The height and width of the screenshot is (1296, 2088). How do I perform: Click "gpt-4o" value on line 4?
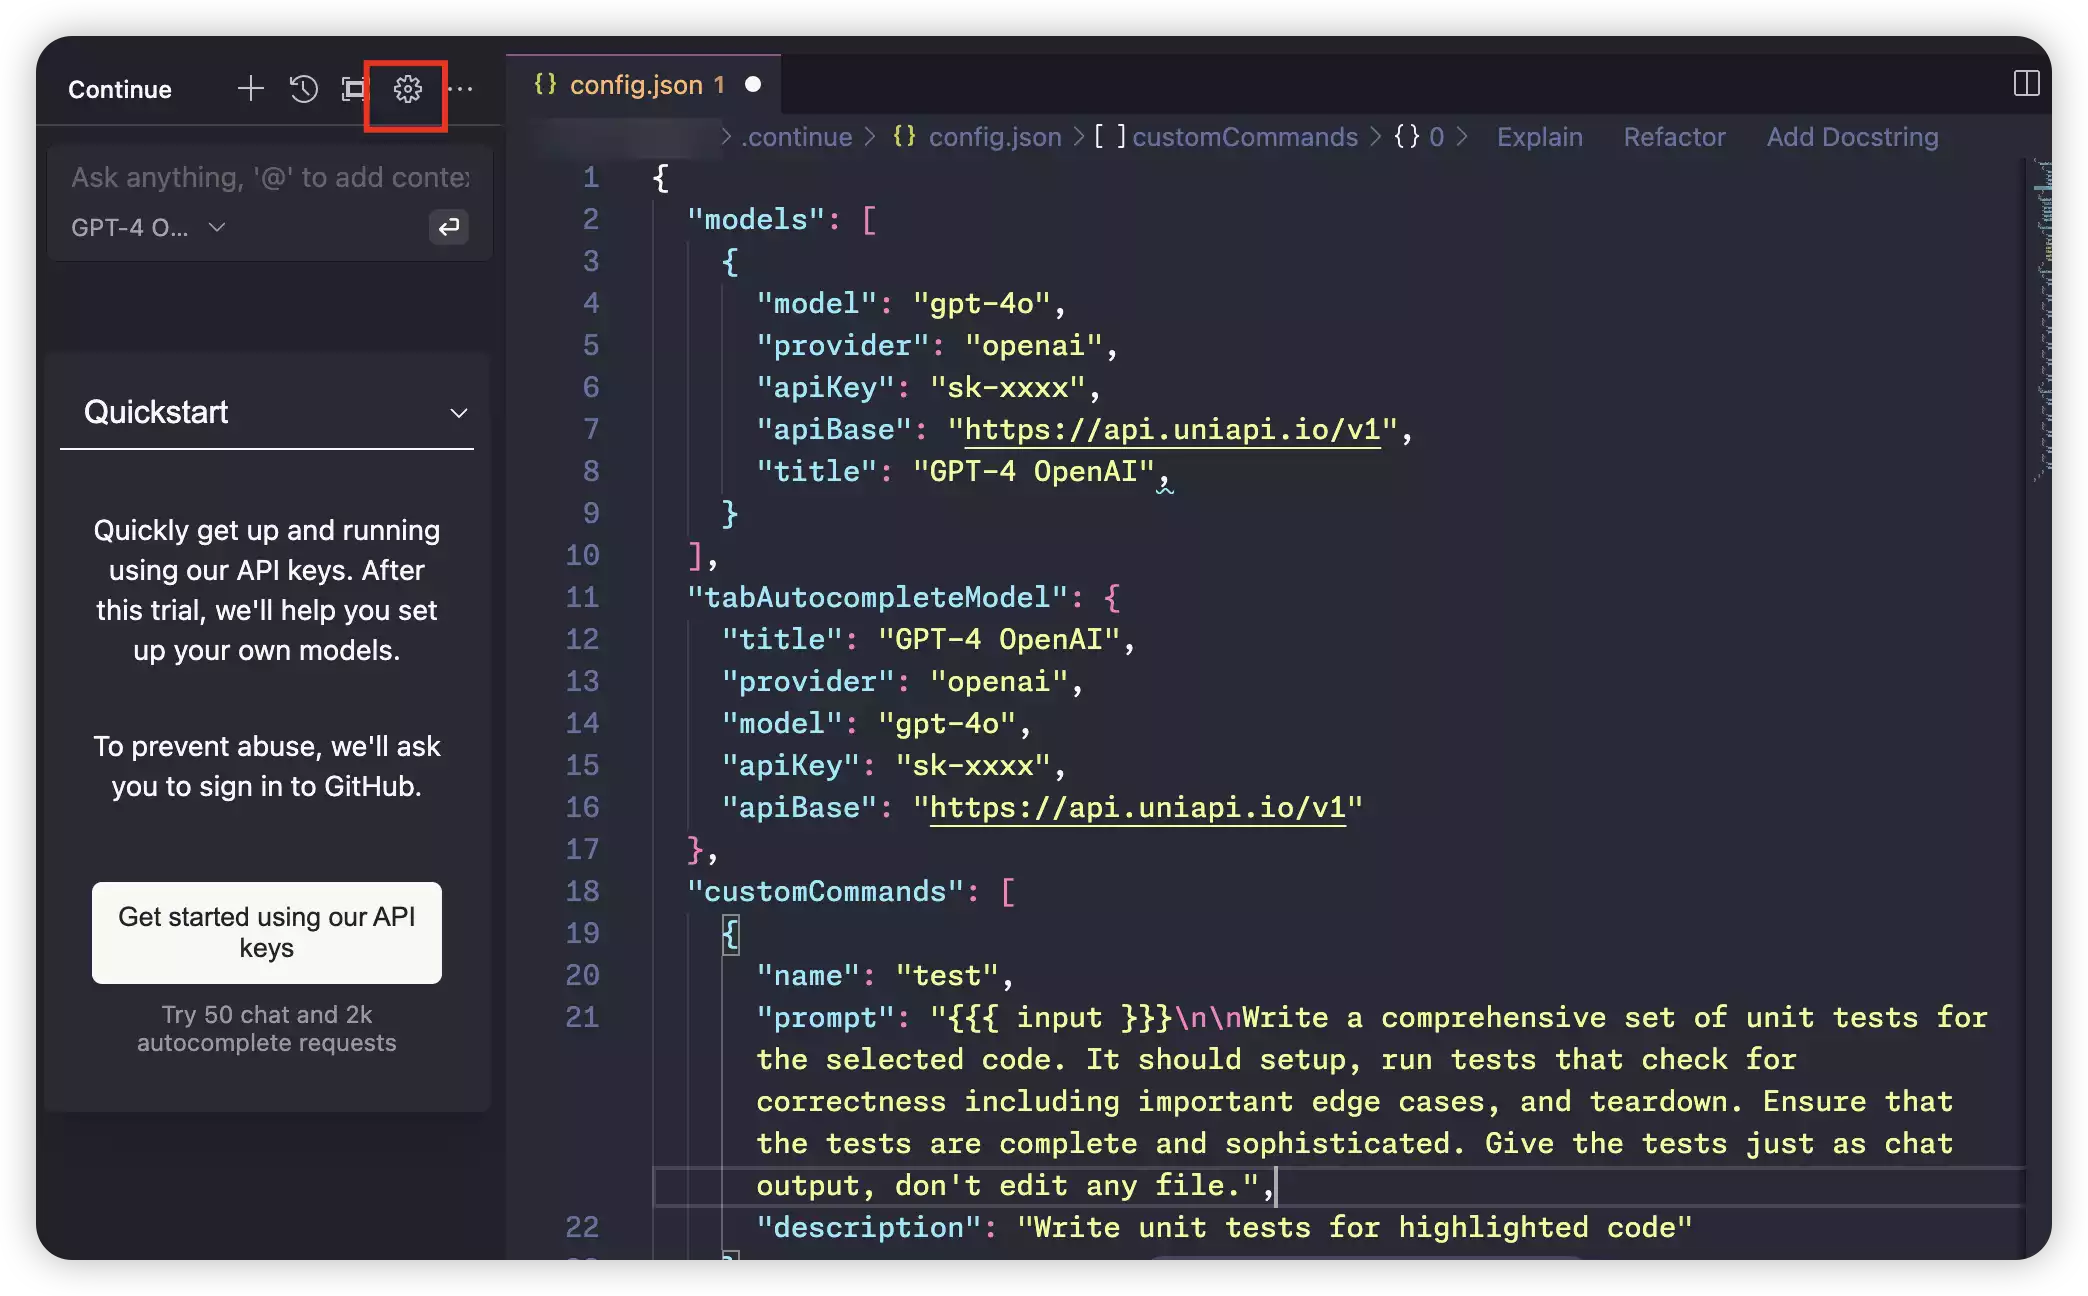(981, 304)
